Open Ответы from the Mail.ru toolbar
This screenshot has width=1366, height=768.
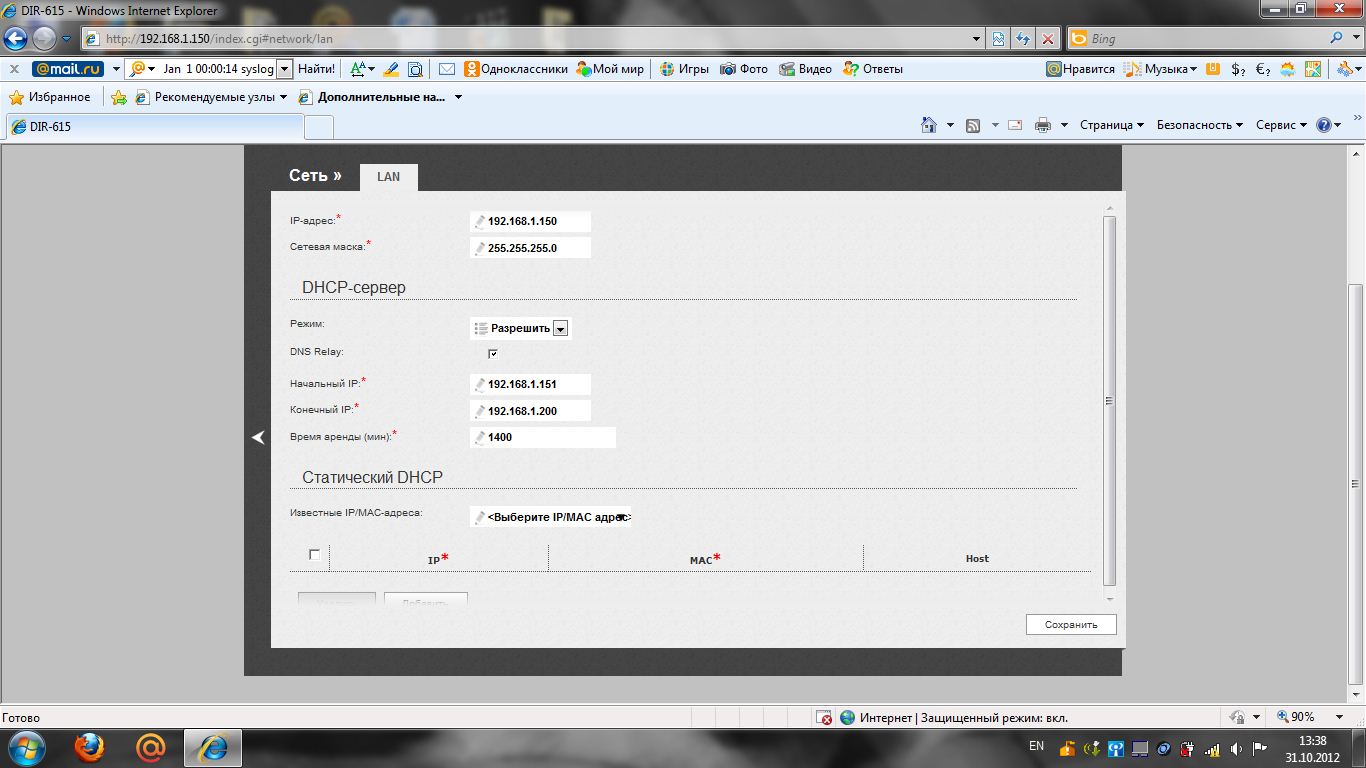pyautogui.click(x=873, y=69)
